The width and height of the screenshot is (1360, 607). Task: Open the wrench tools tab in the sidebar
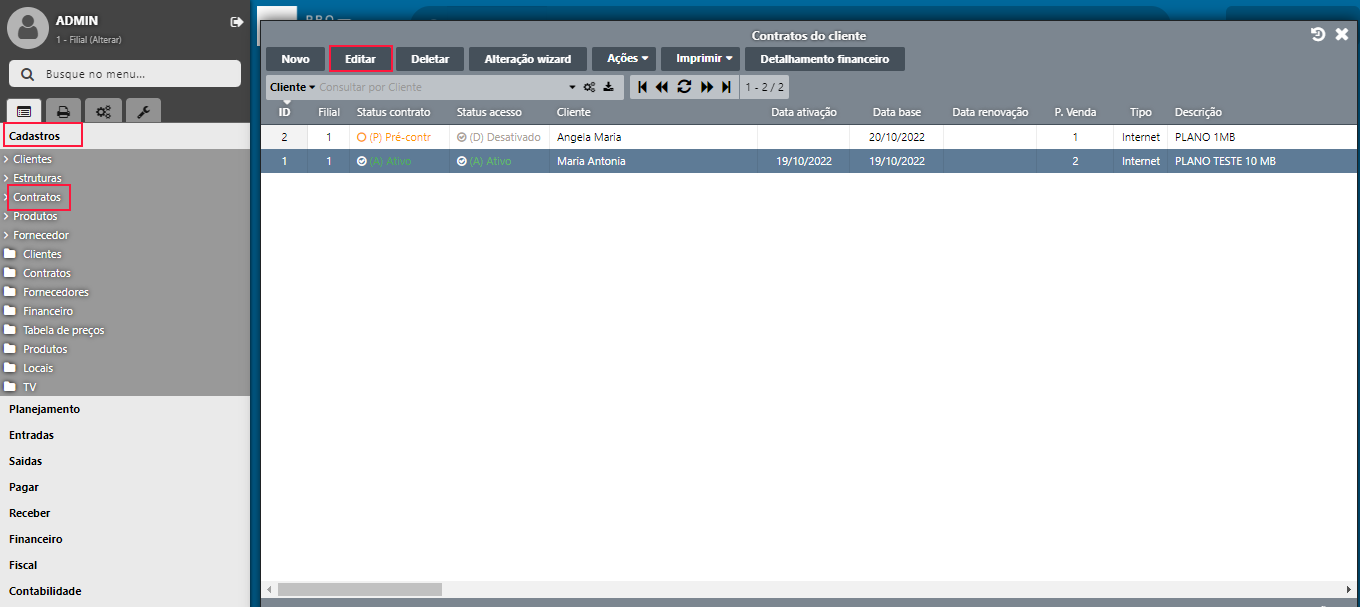142,112
